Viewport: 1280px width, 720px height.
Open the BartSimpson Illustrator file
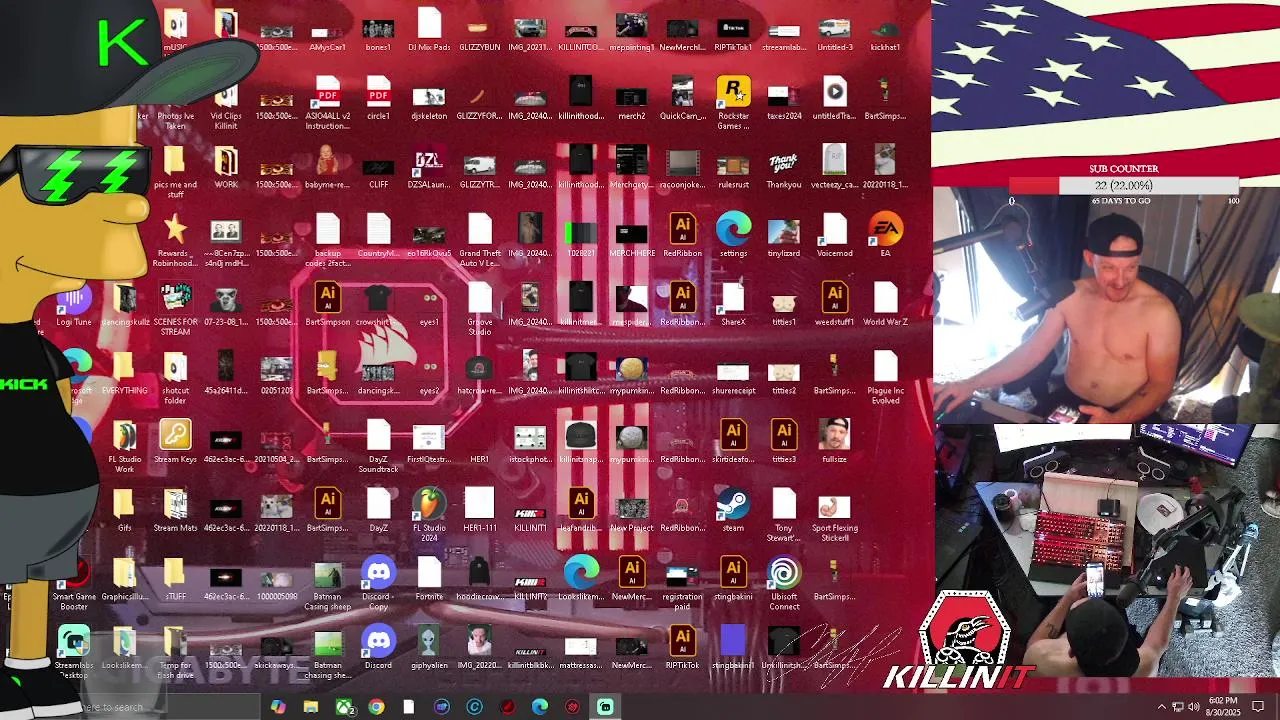pyautogui.click(x=327, y=298)
